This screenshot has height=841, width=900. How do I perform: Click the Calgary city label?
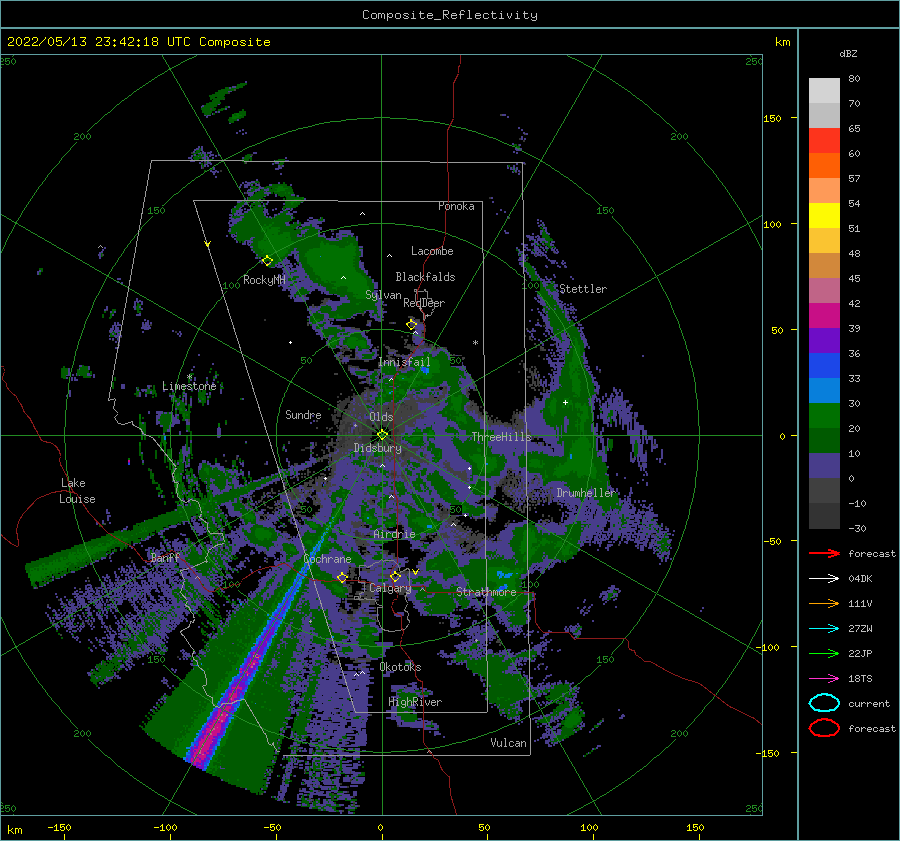point(390,588)
